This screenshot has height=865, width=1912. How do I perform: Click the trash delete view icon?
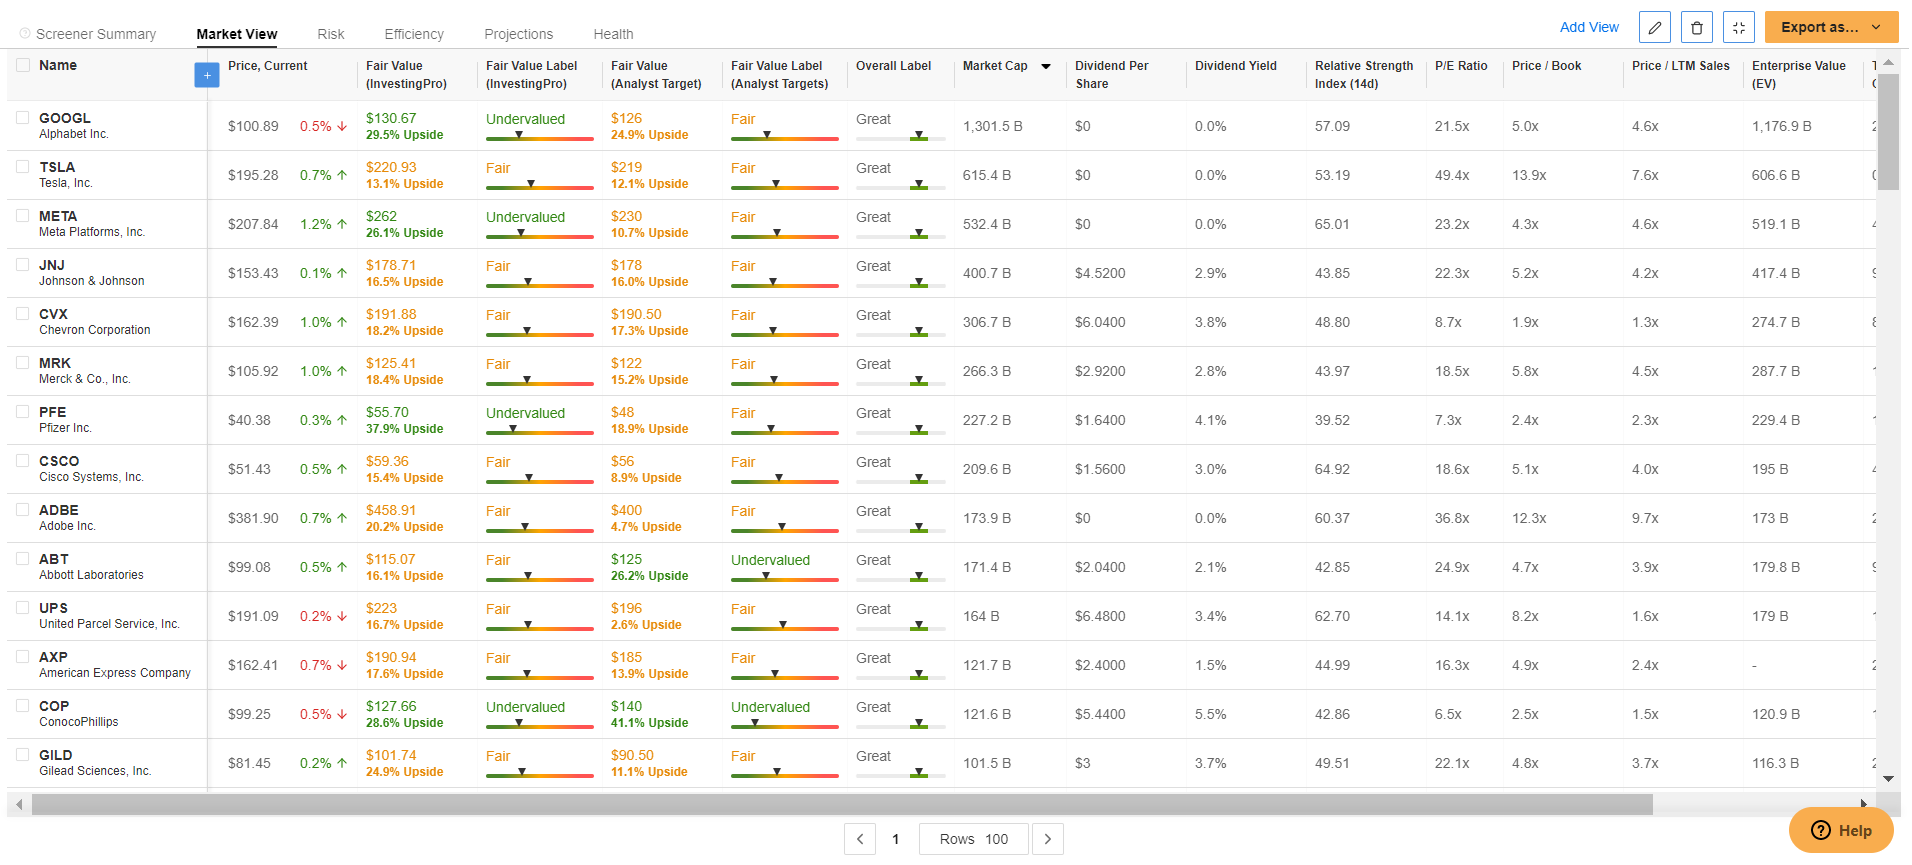click(1697, 27)
